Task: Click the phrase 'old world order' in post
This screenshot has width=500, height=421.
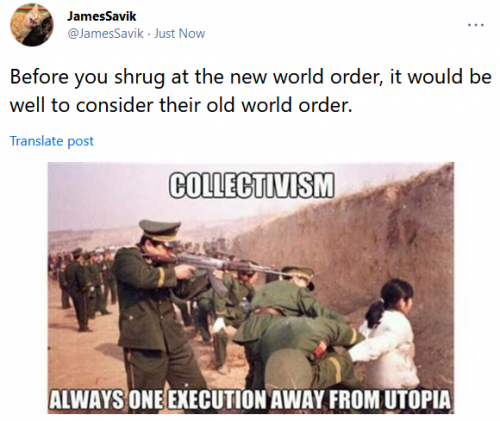Action: 279,105
